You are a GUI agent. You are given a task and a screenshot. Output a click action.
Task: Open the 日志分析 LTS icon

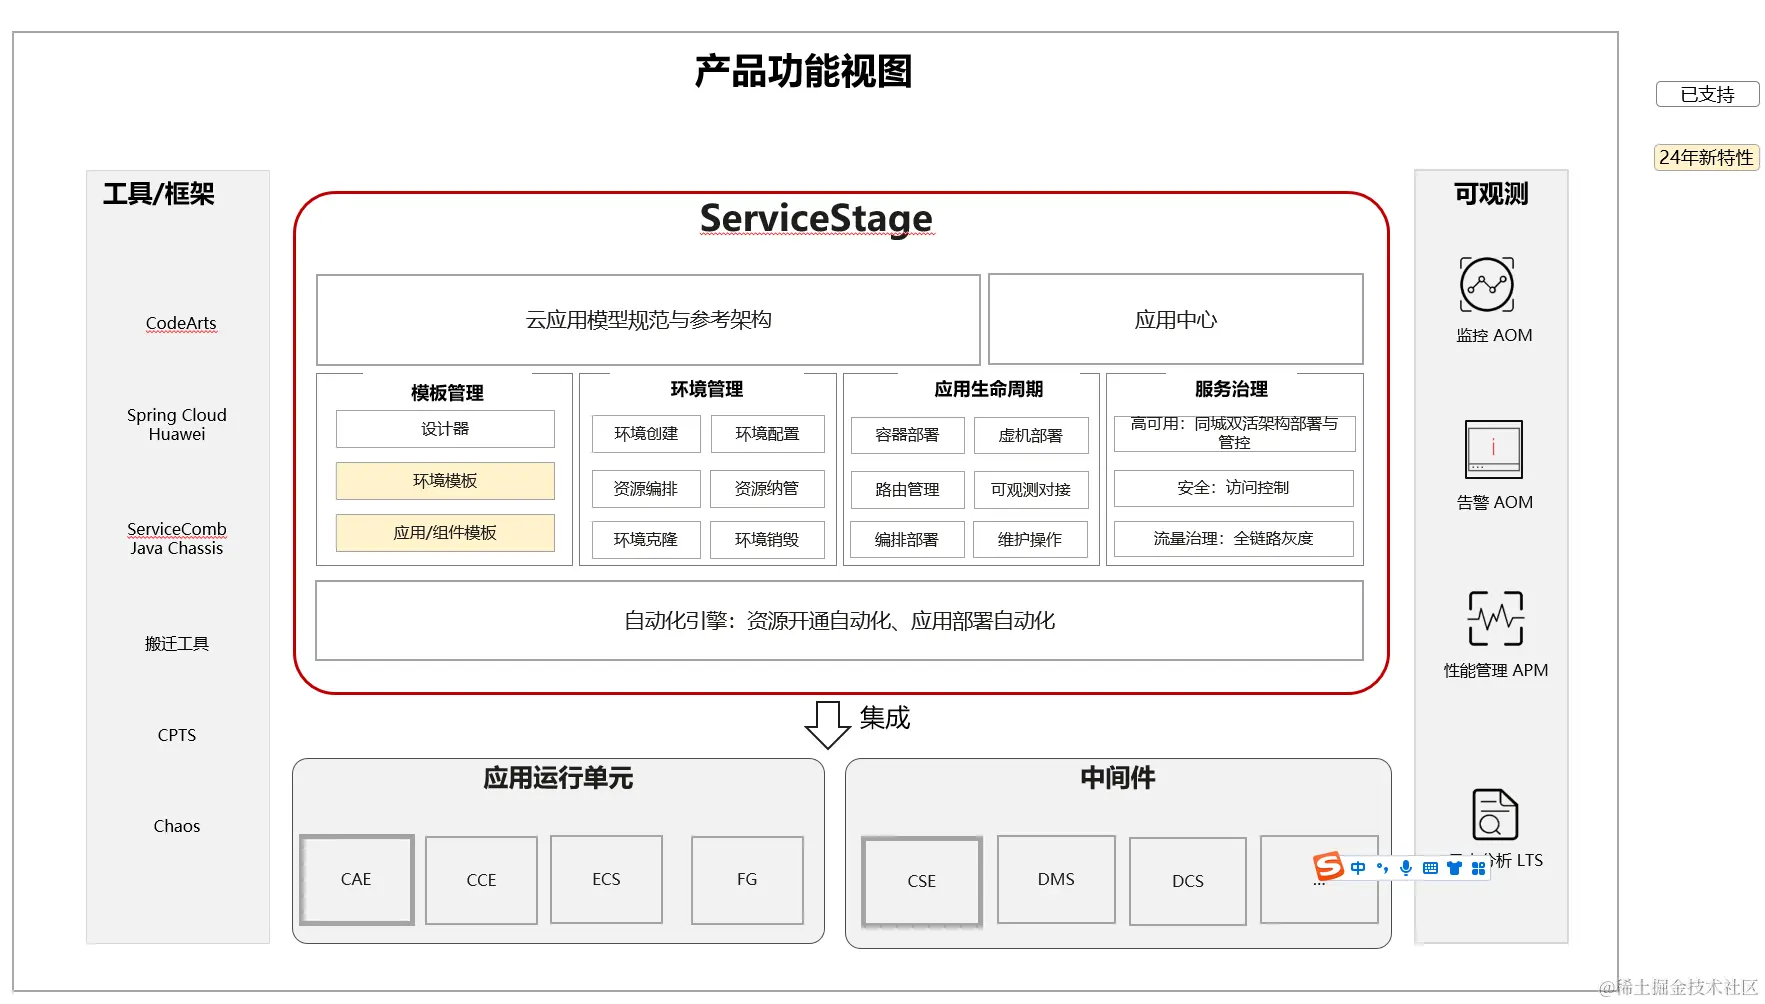tap(1494, 812)
